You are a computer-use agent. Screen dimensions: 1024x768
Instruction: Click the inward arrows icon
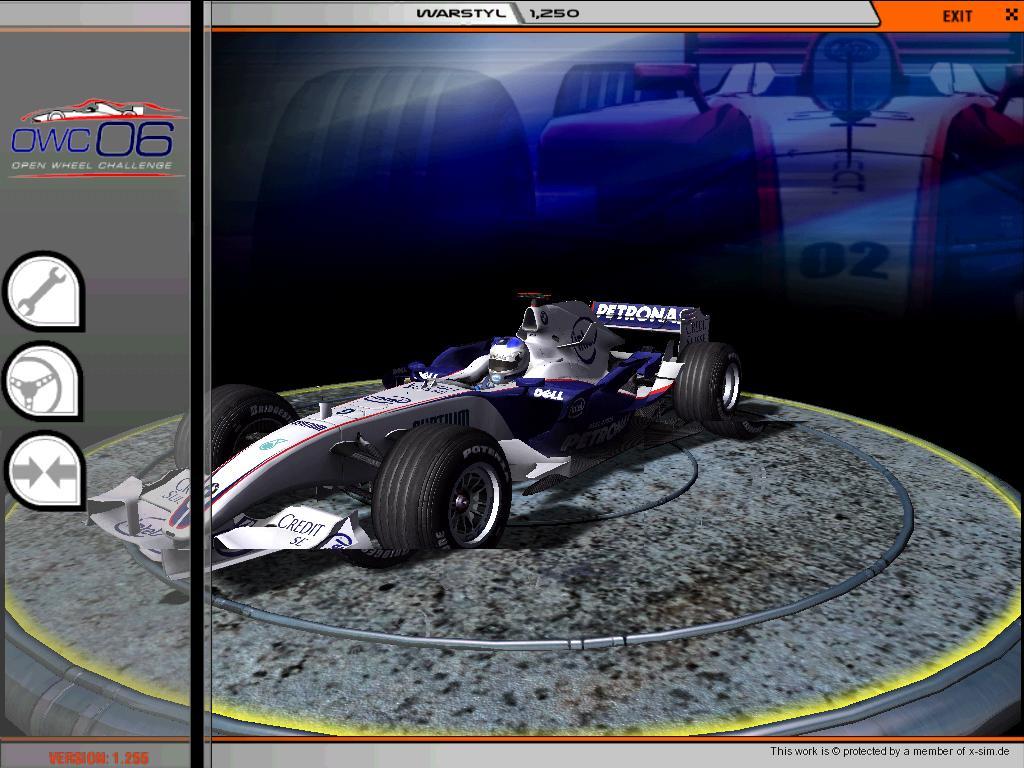click(x=44, y=470)
